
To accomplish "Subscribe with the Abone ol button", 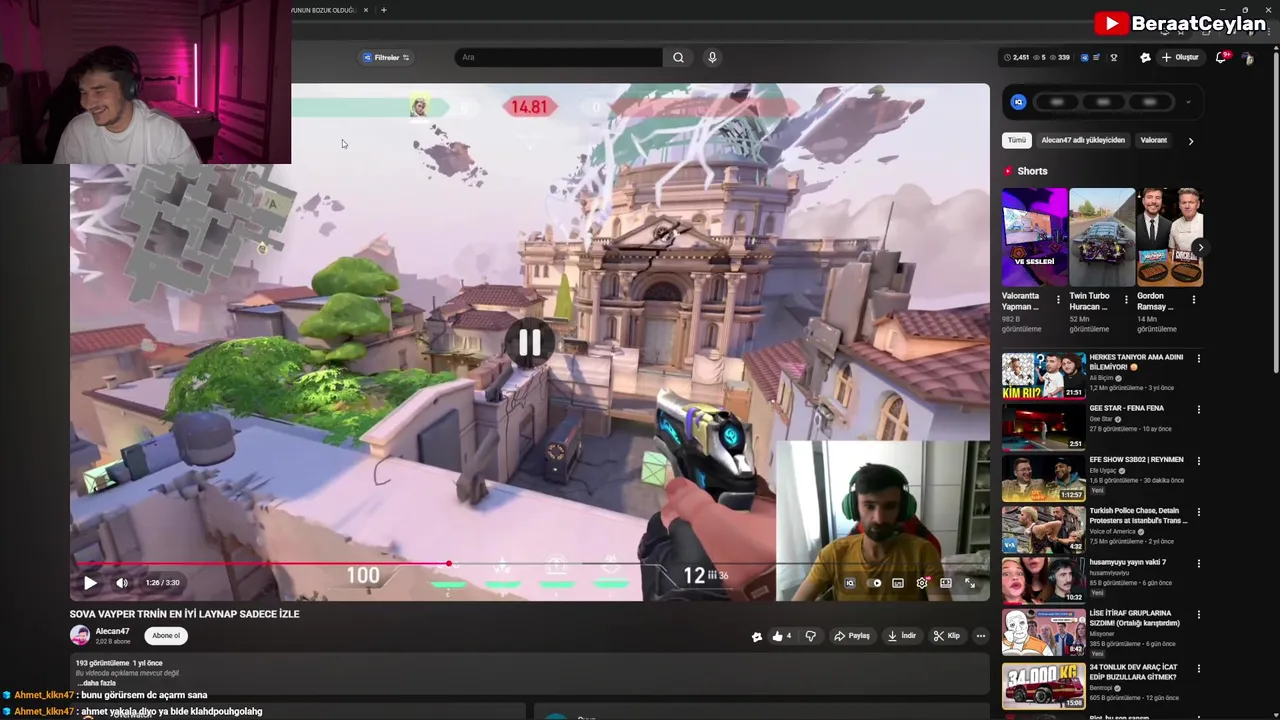I will point(166,635).
